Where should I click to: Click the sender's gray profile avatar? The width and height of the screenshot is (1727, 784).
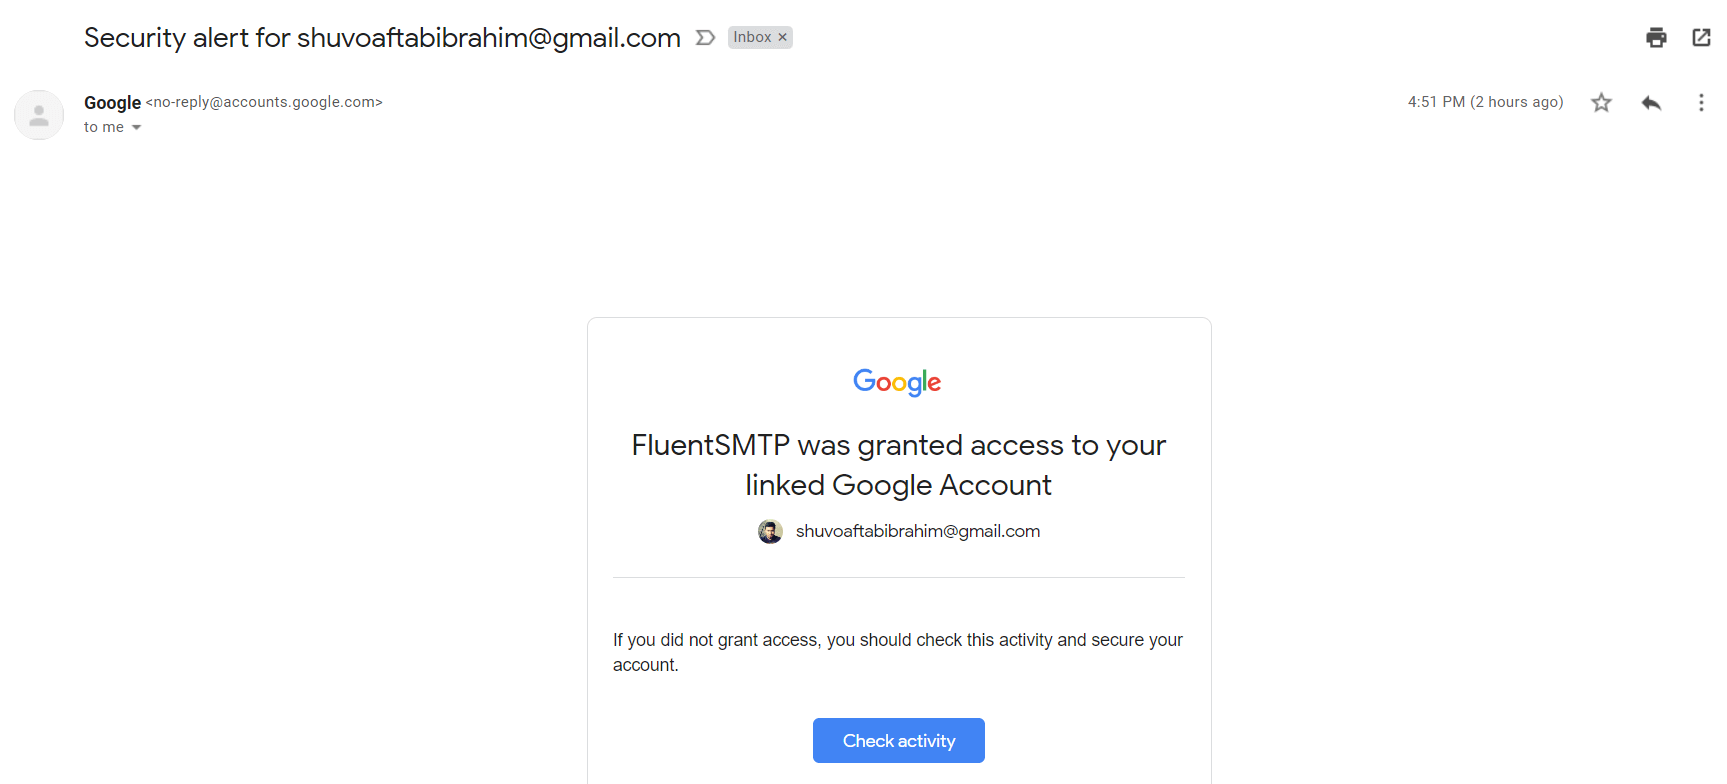tap(39, 115)
